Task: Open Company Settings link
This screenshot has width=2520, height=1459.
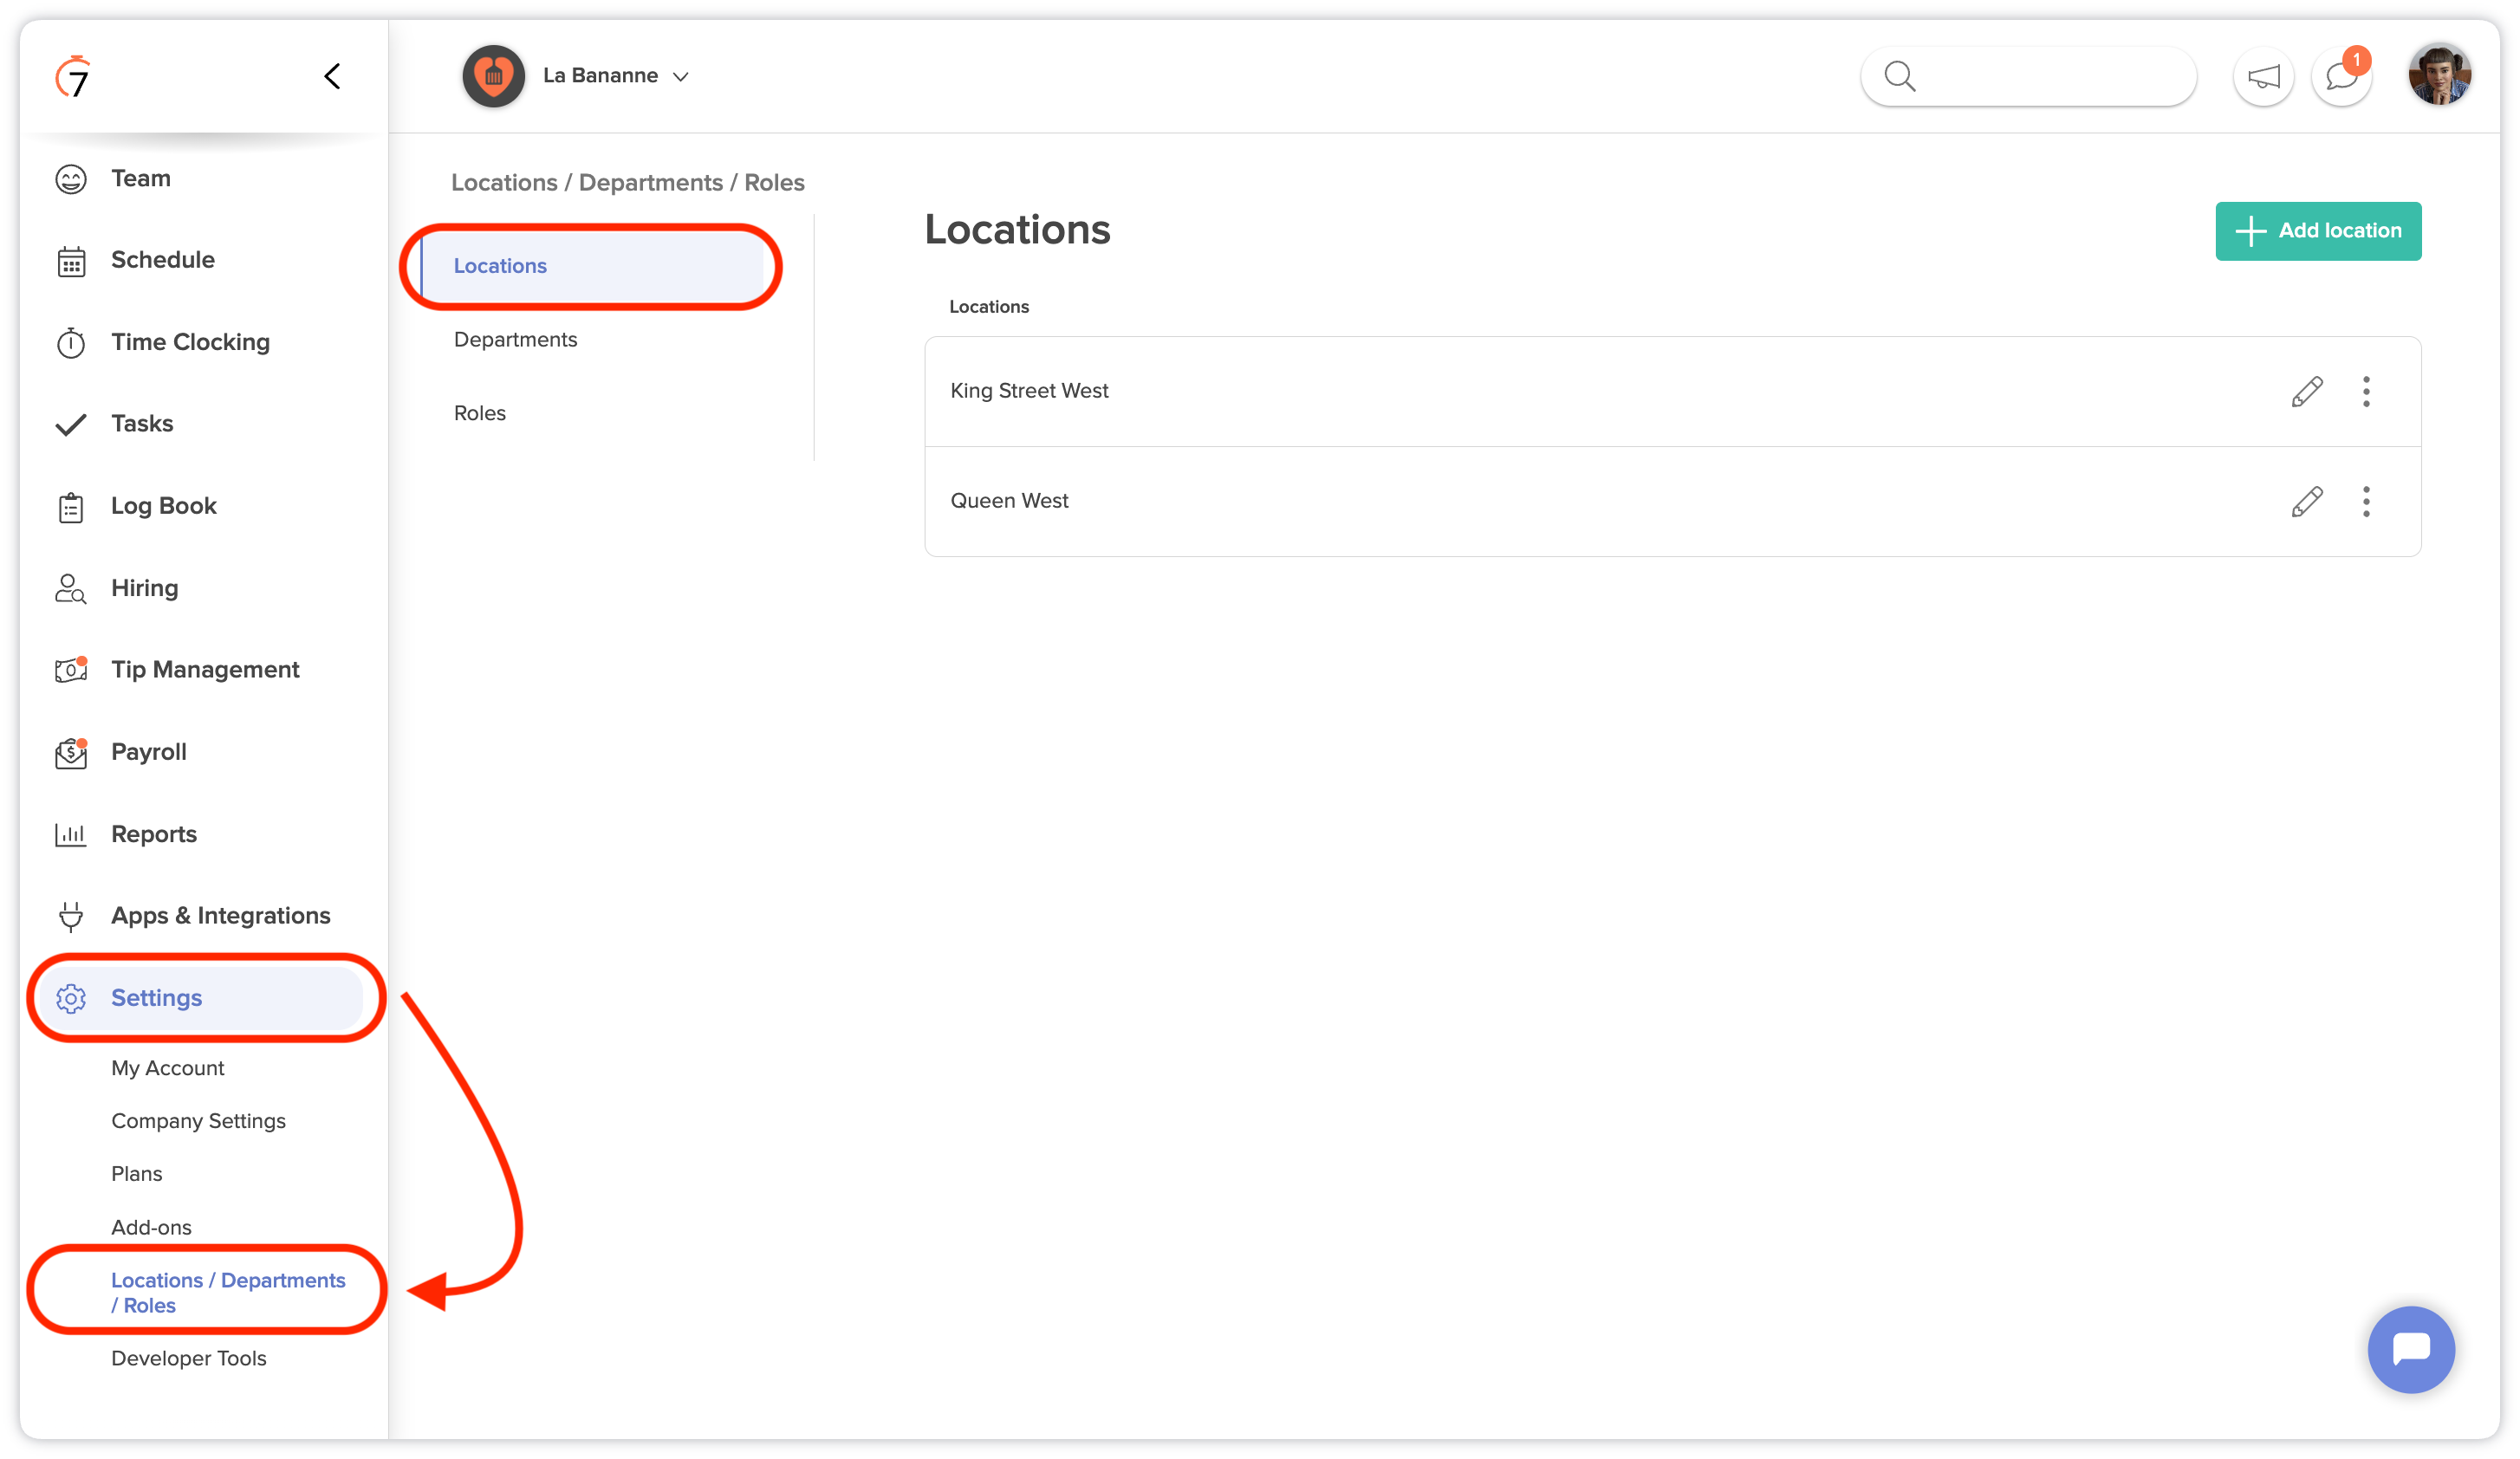Action: click(198, 1121)
